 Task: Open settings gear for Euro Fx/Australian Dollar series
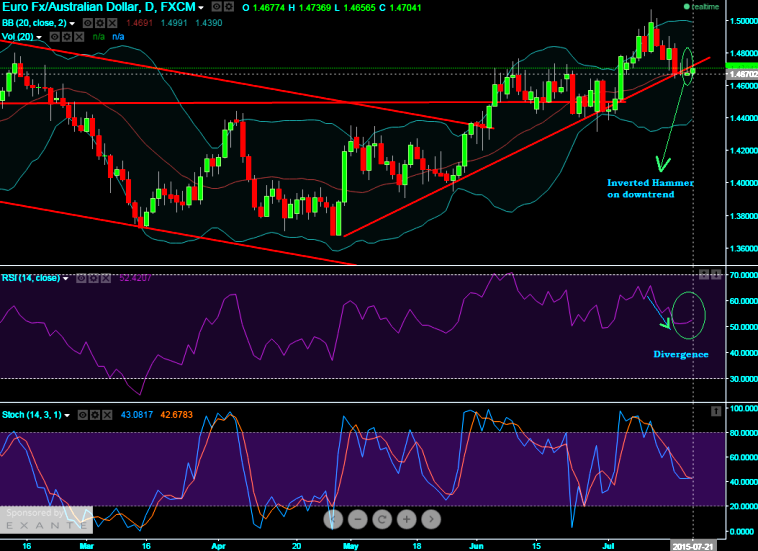(x=229, y=7)
